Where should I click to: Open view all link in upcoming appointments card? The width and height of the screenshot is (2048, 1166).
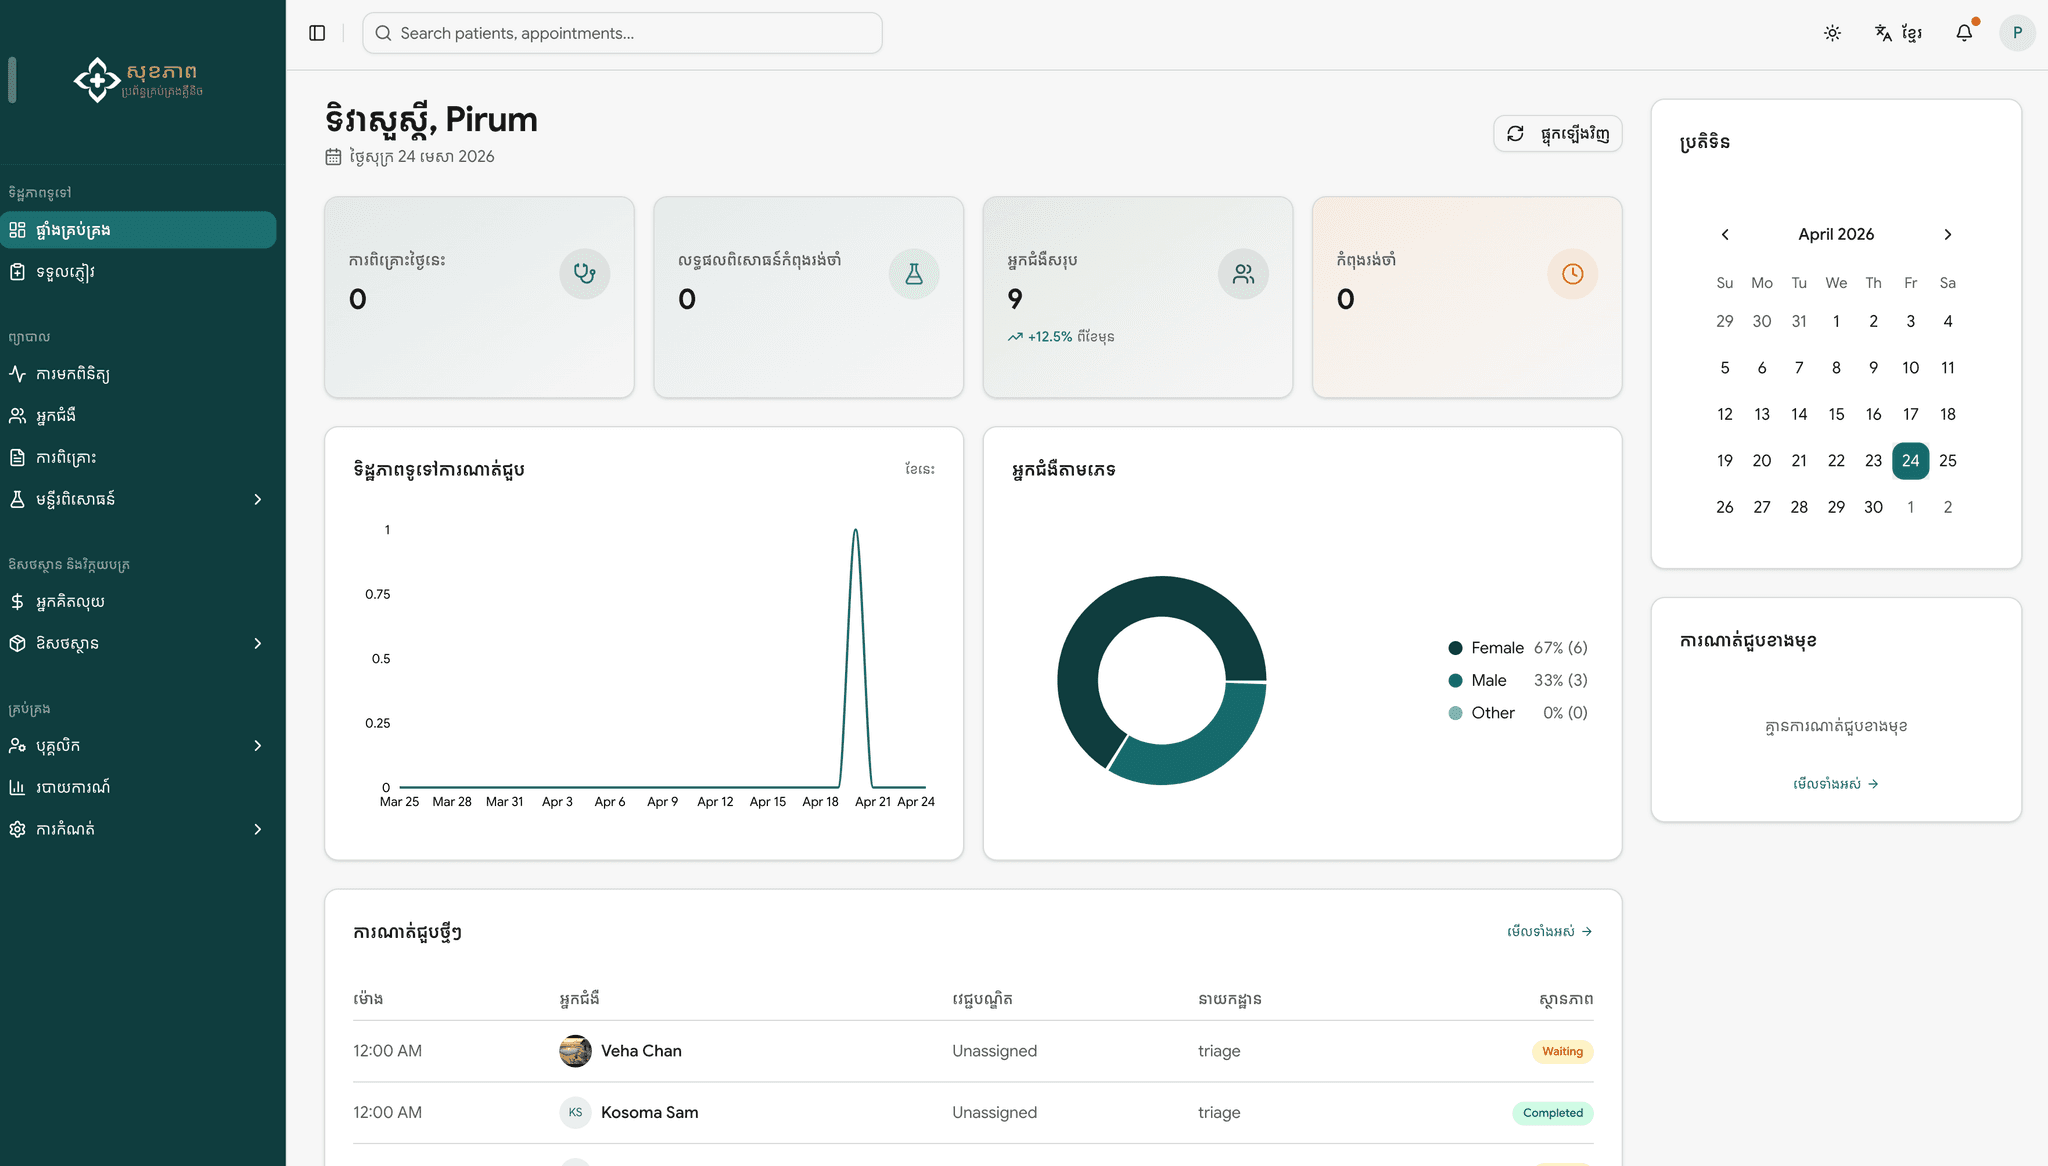point(1836,784)
